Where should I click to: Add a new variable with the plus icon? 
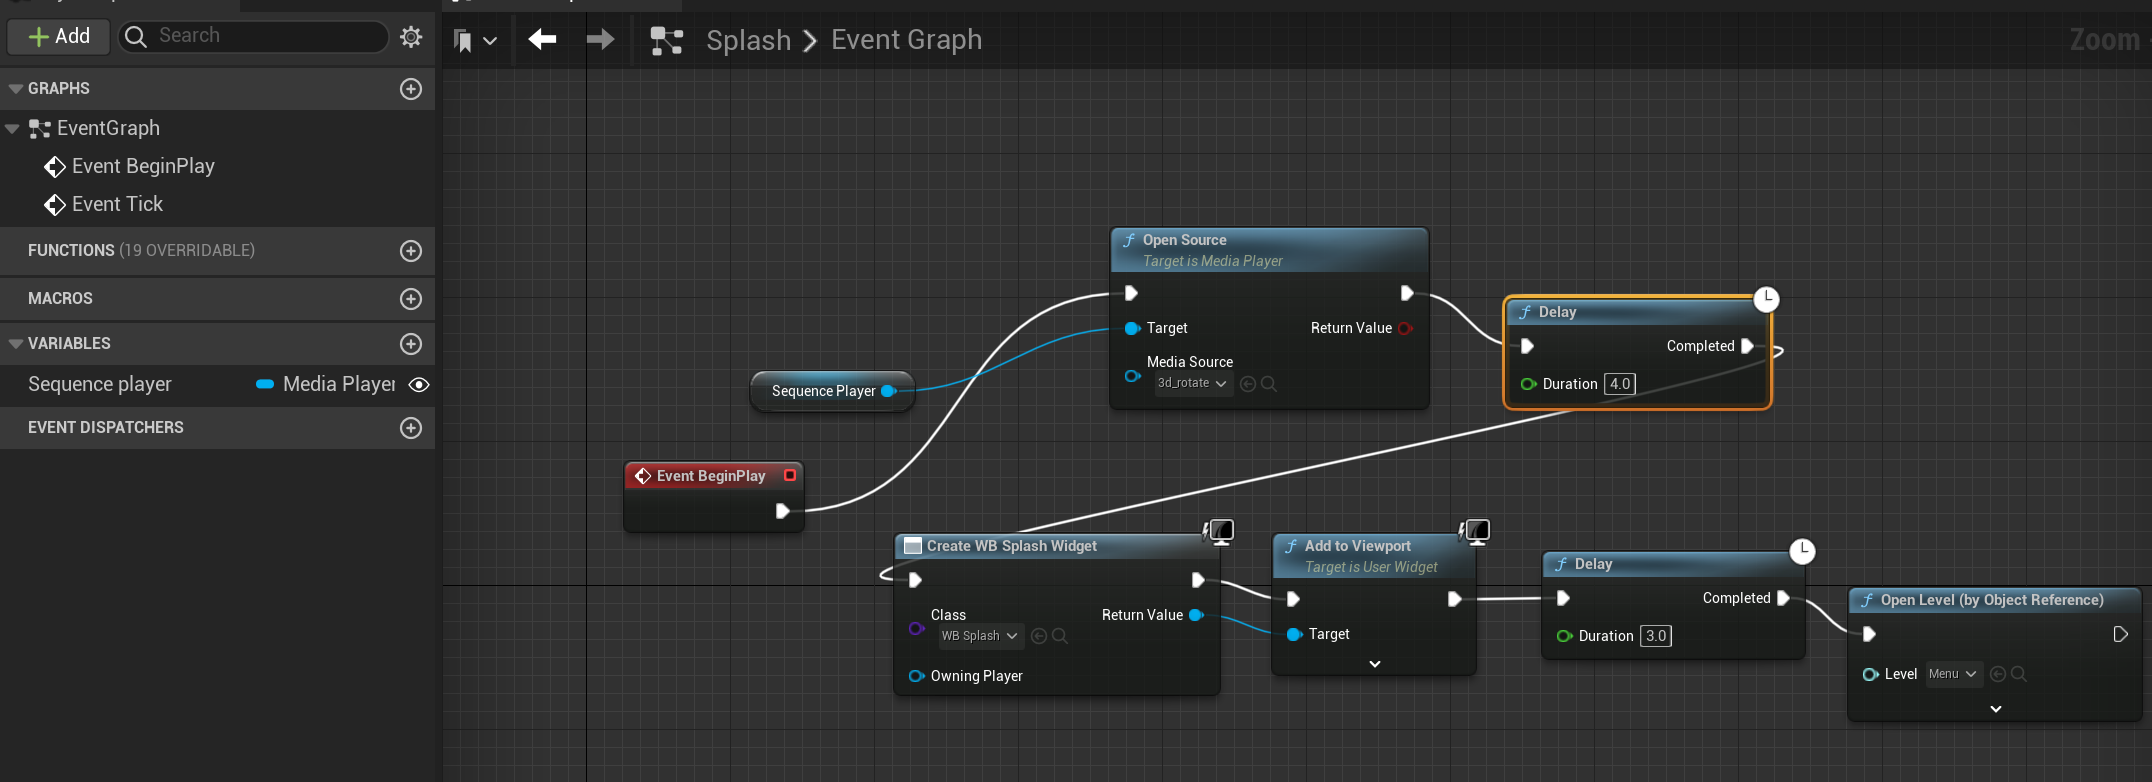tap(411, 344)
